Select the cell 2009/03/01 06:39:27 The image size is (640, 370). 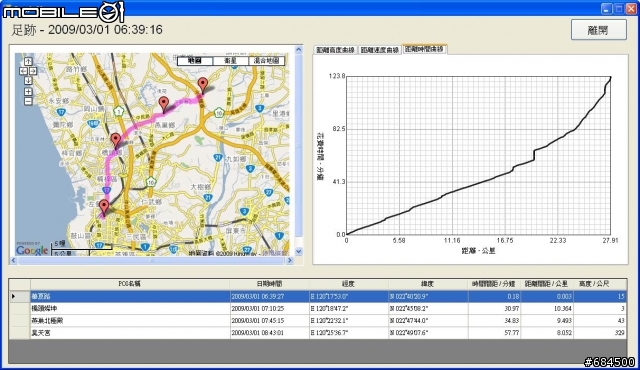(x=269, y=297)
